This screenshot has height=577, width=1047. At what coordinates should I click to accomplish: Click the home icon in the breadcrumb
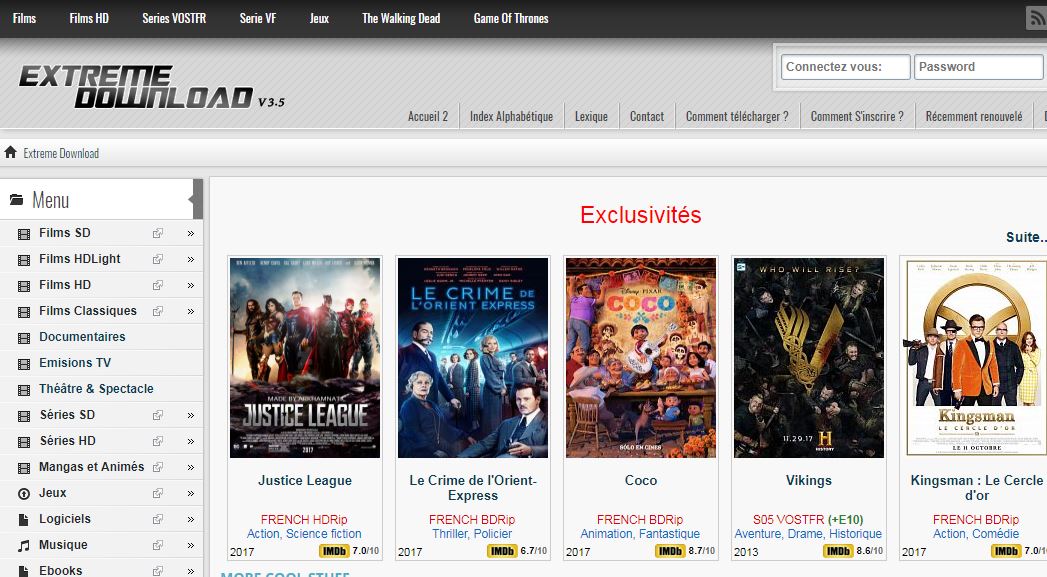point(10,152)
